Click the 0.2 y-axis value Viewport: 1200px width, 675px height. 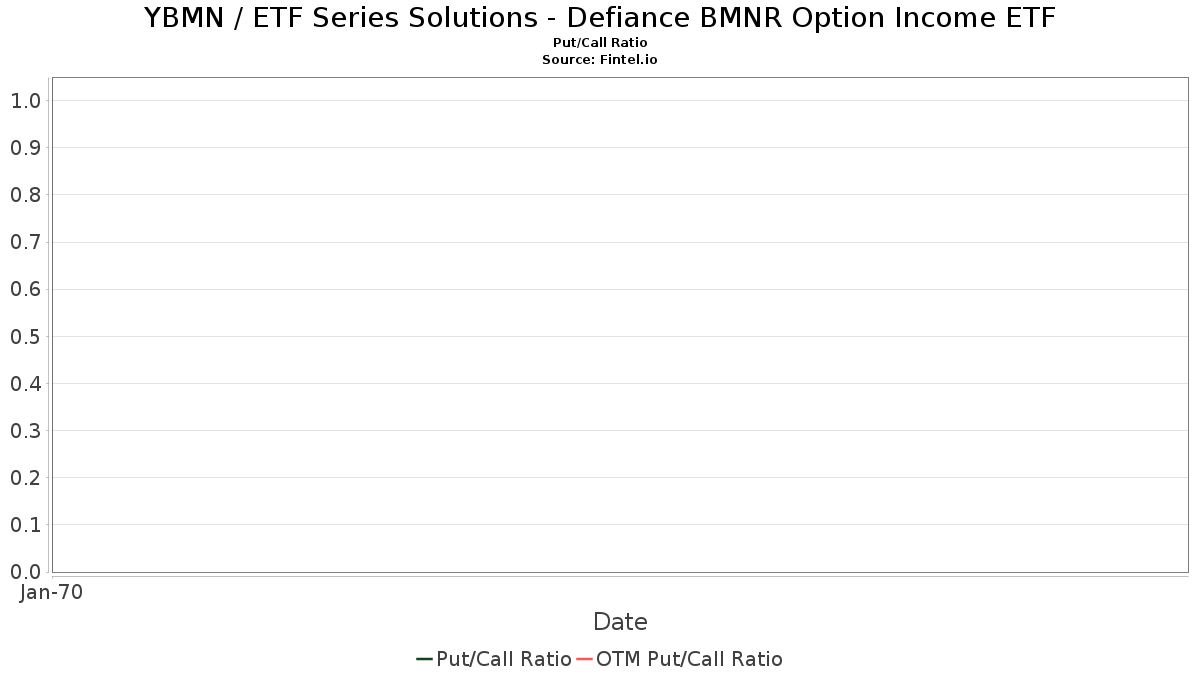tap(25, 478)
